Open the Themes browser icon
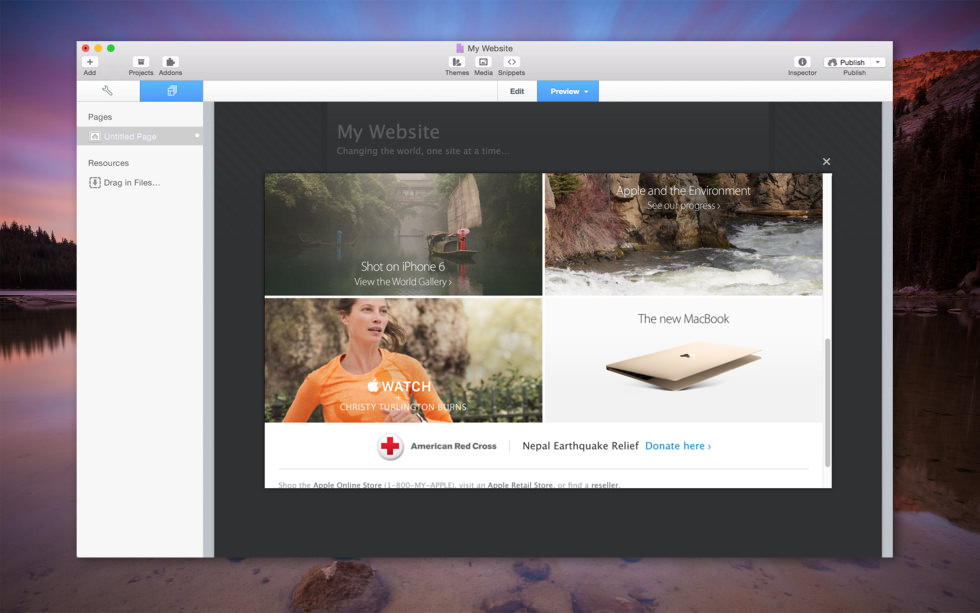Image resolution: width=980 pixels, height=613 pixels. tap(457, 62)
